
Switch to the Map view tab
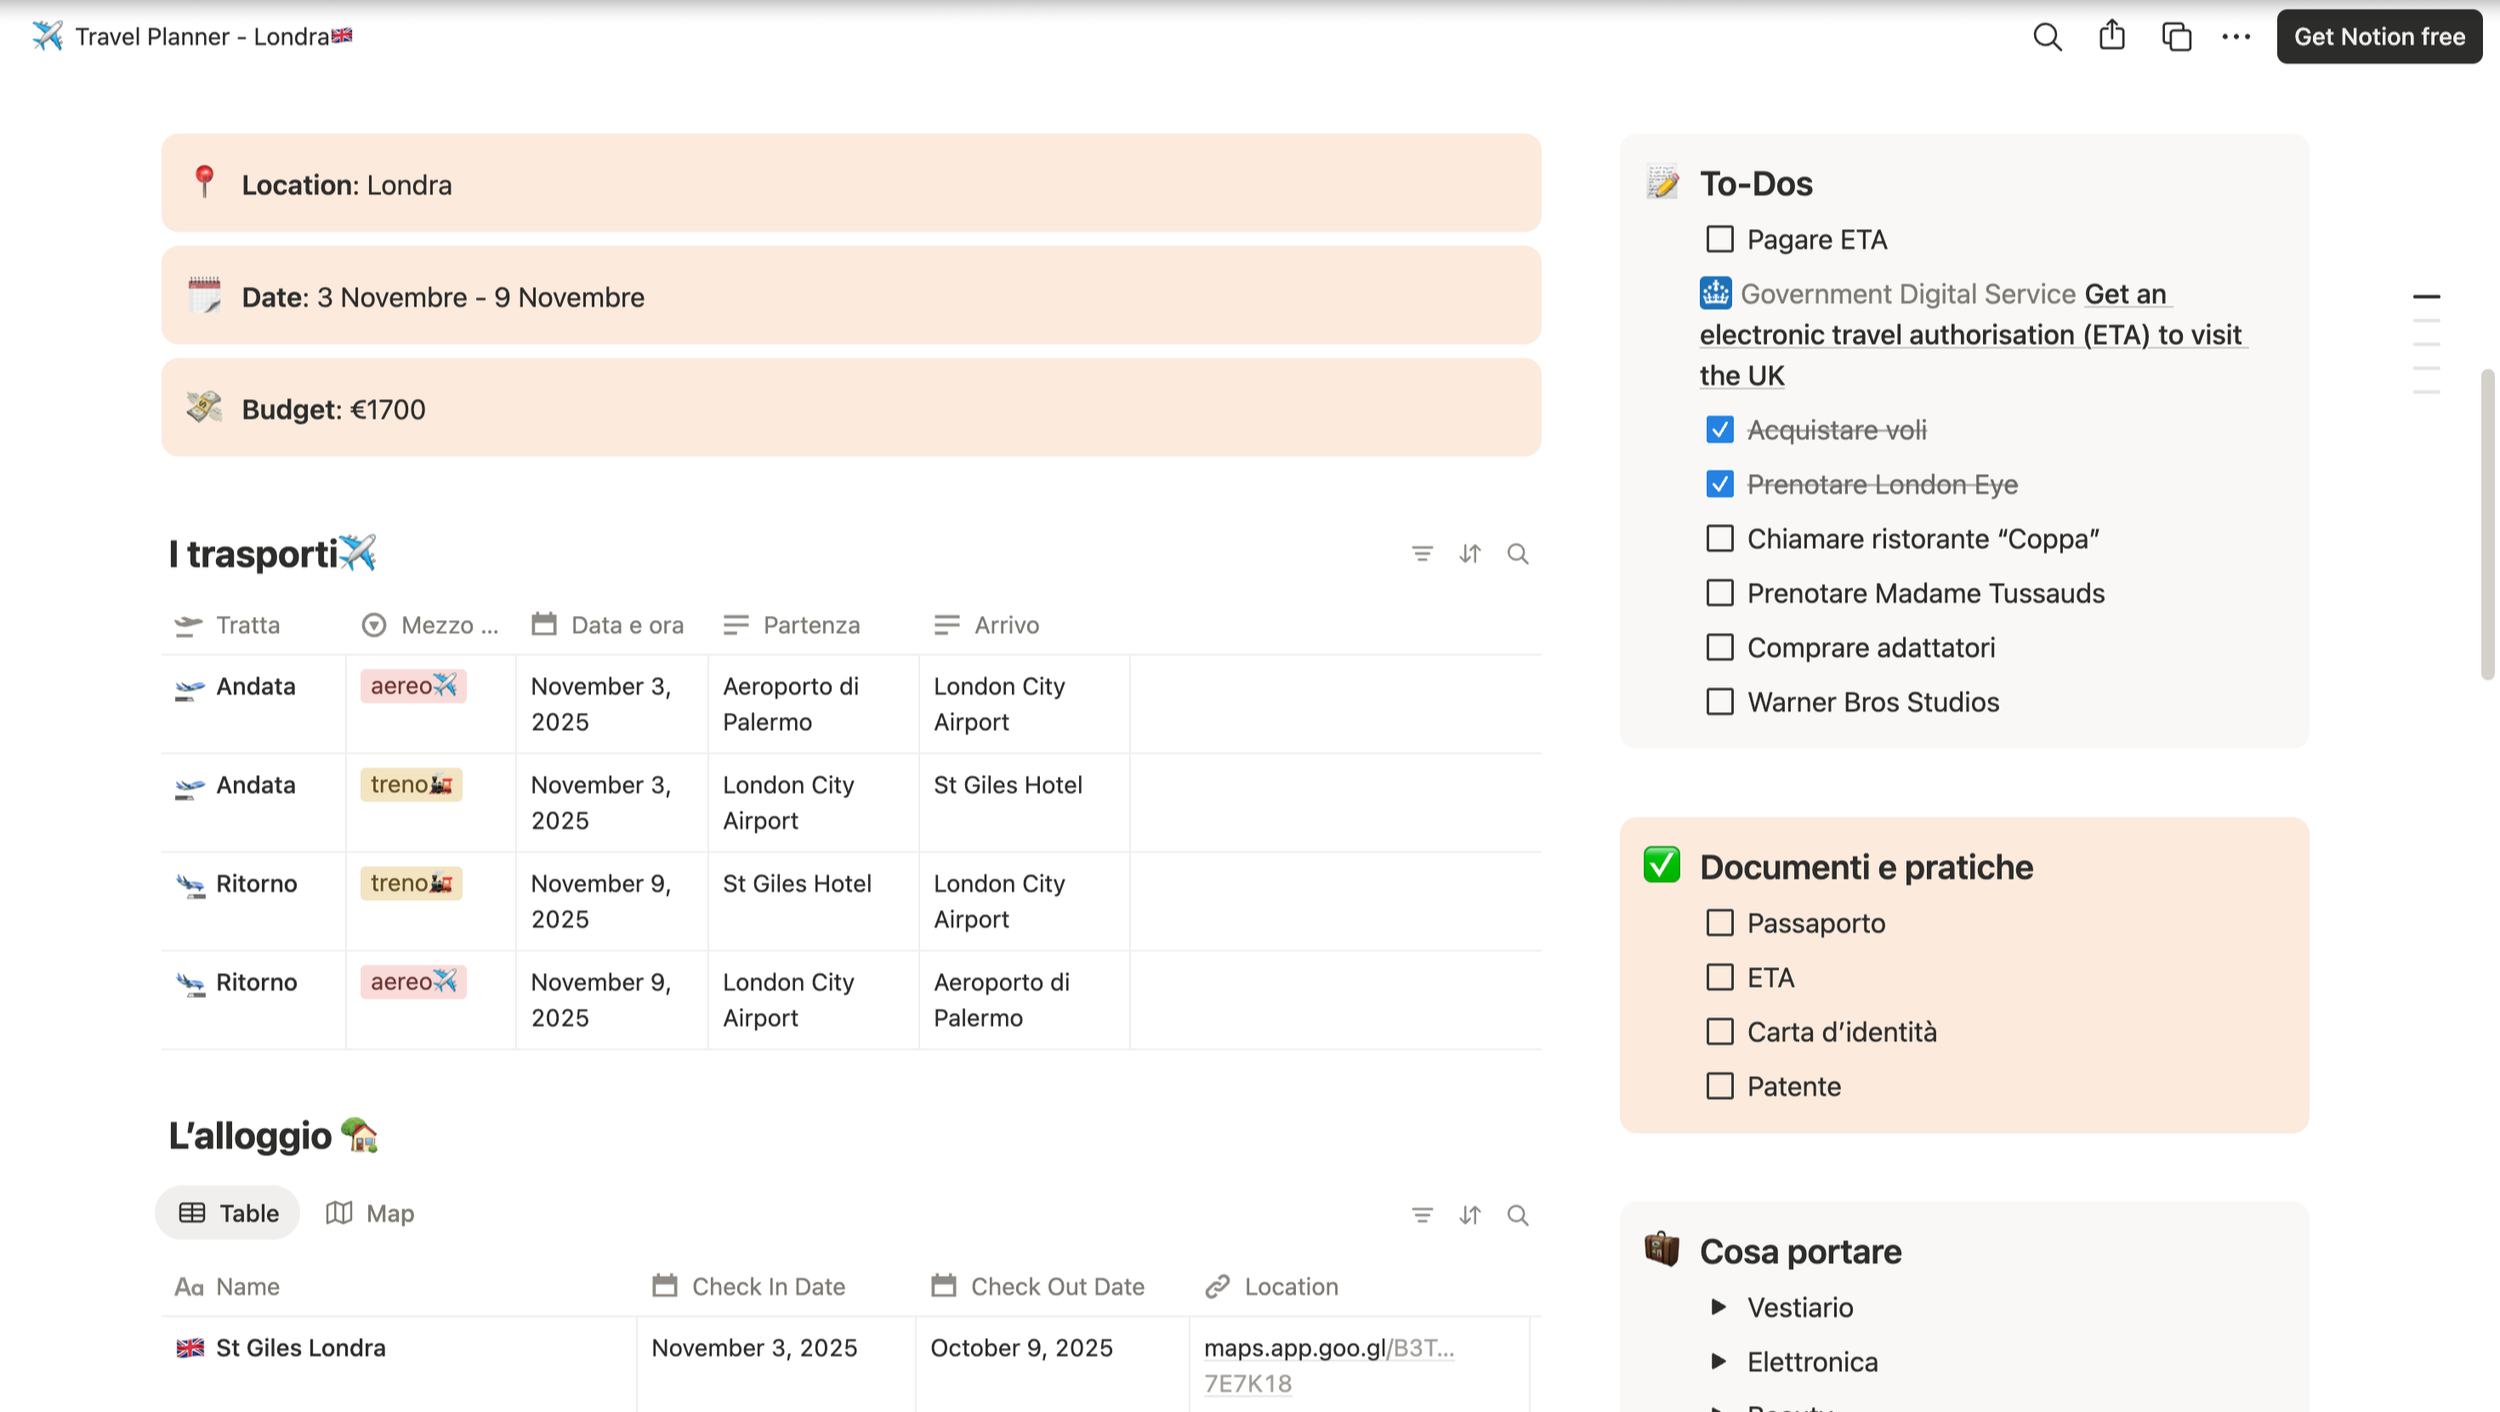click(370, 1213)
